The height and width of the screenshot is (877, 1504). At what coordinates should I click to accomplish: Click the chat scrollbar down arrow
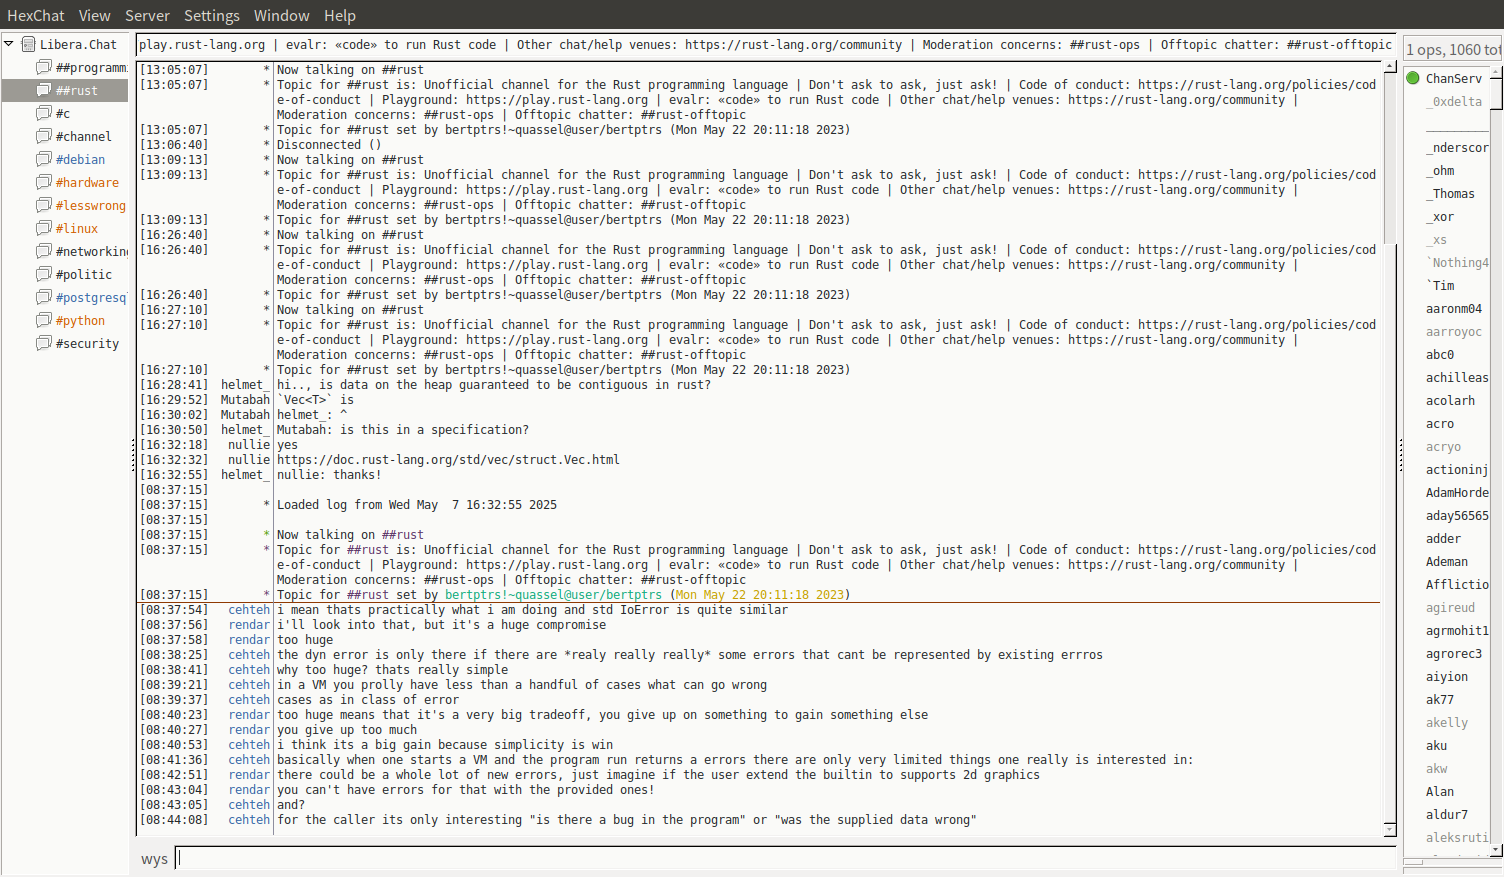point(1389,829)
